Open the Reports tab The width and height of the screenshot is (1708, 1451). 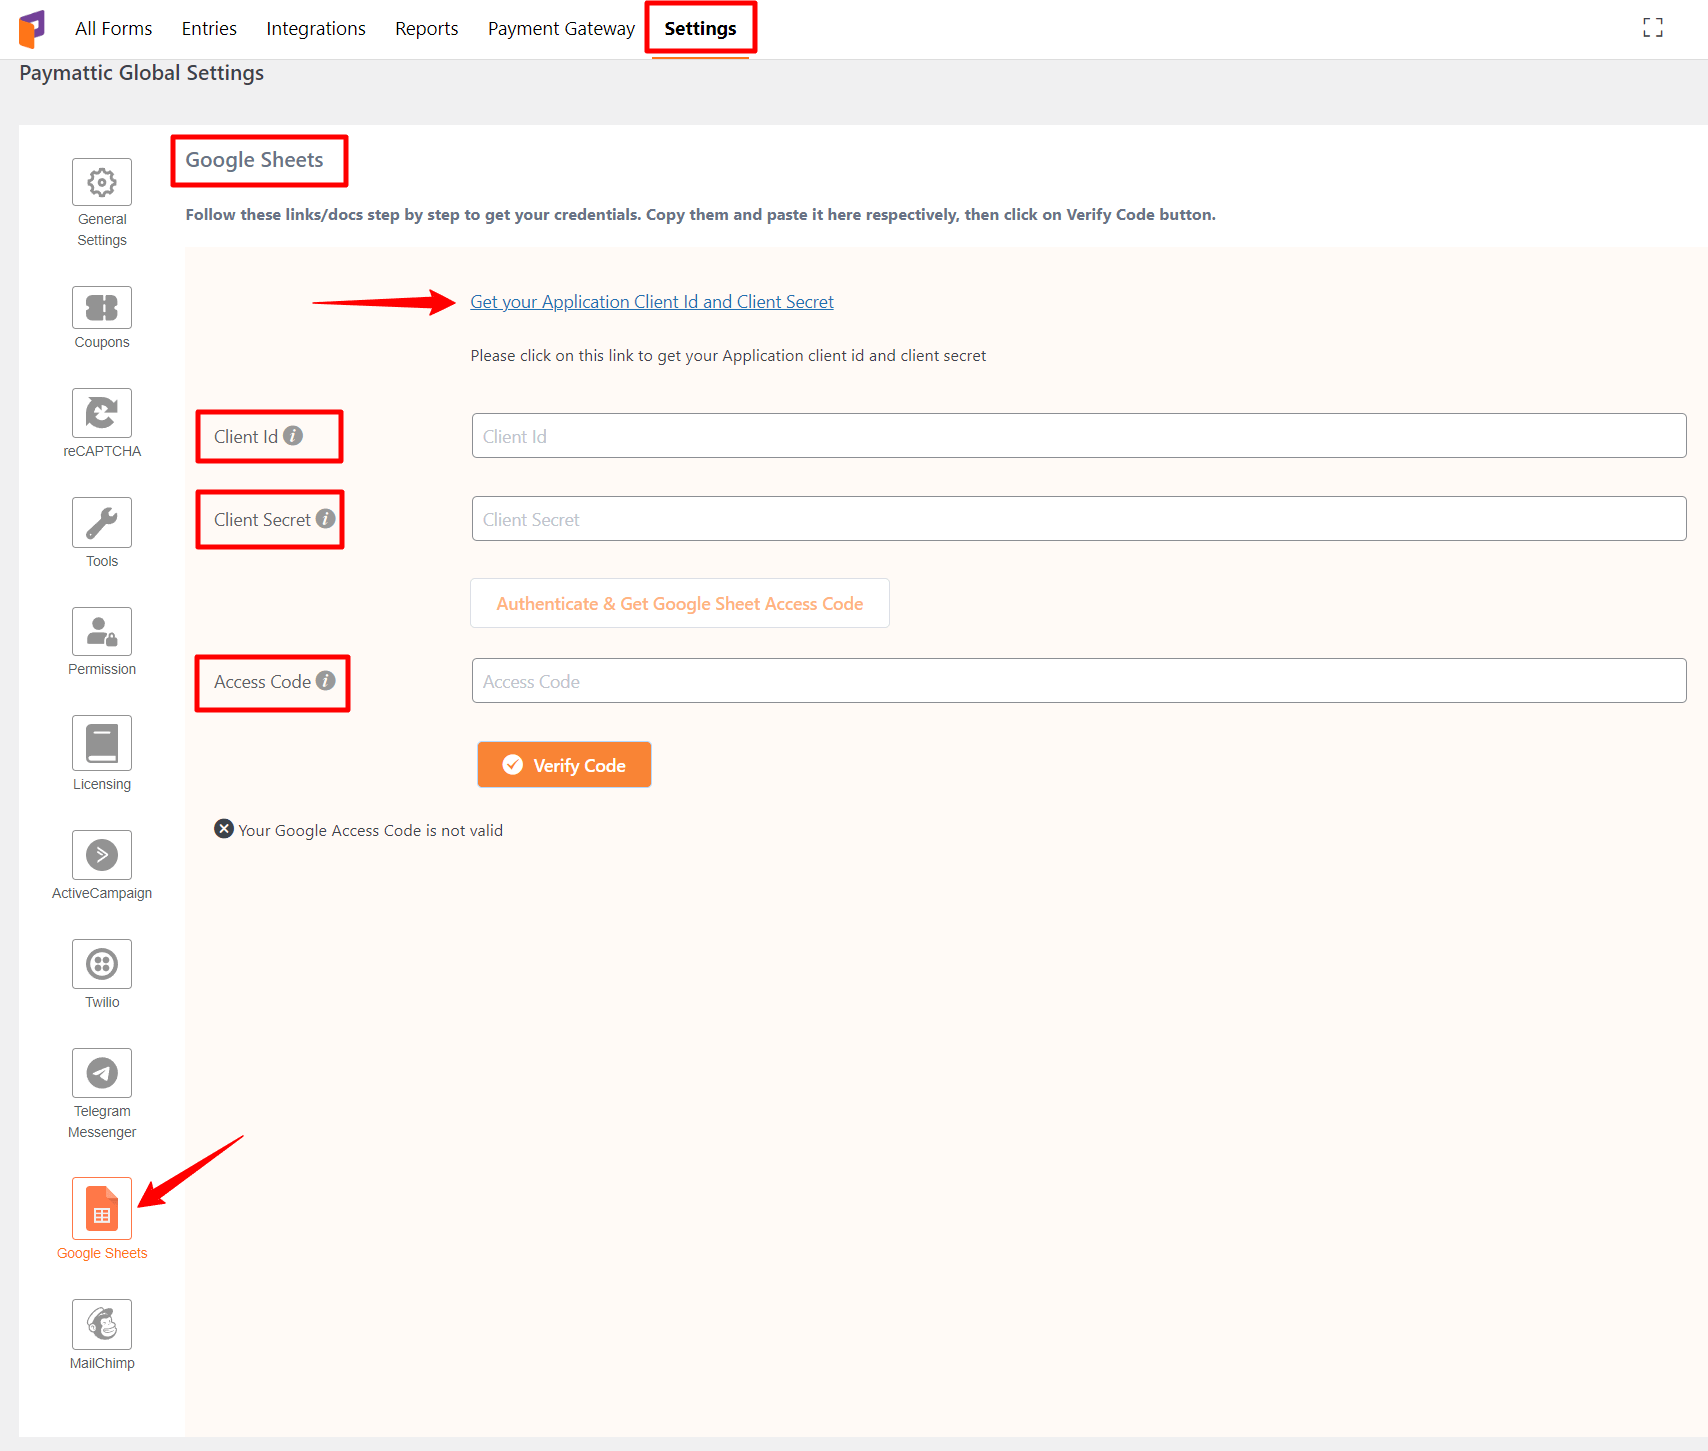pos(427,29)
